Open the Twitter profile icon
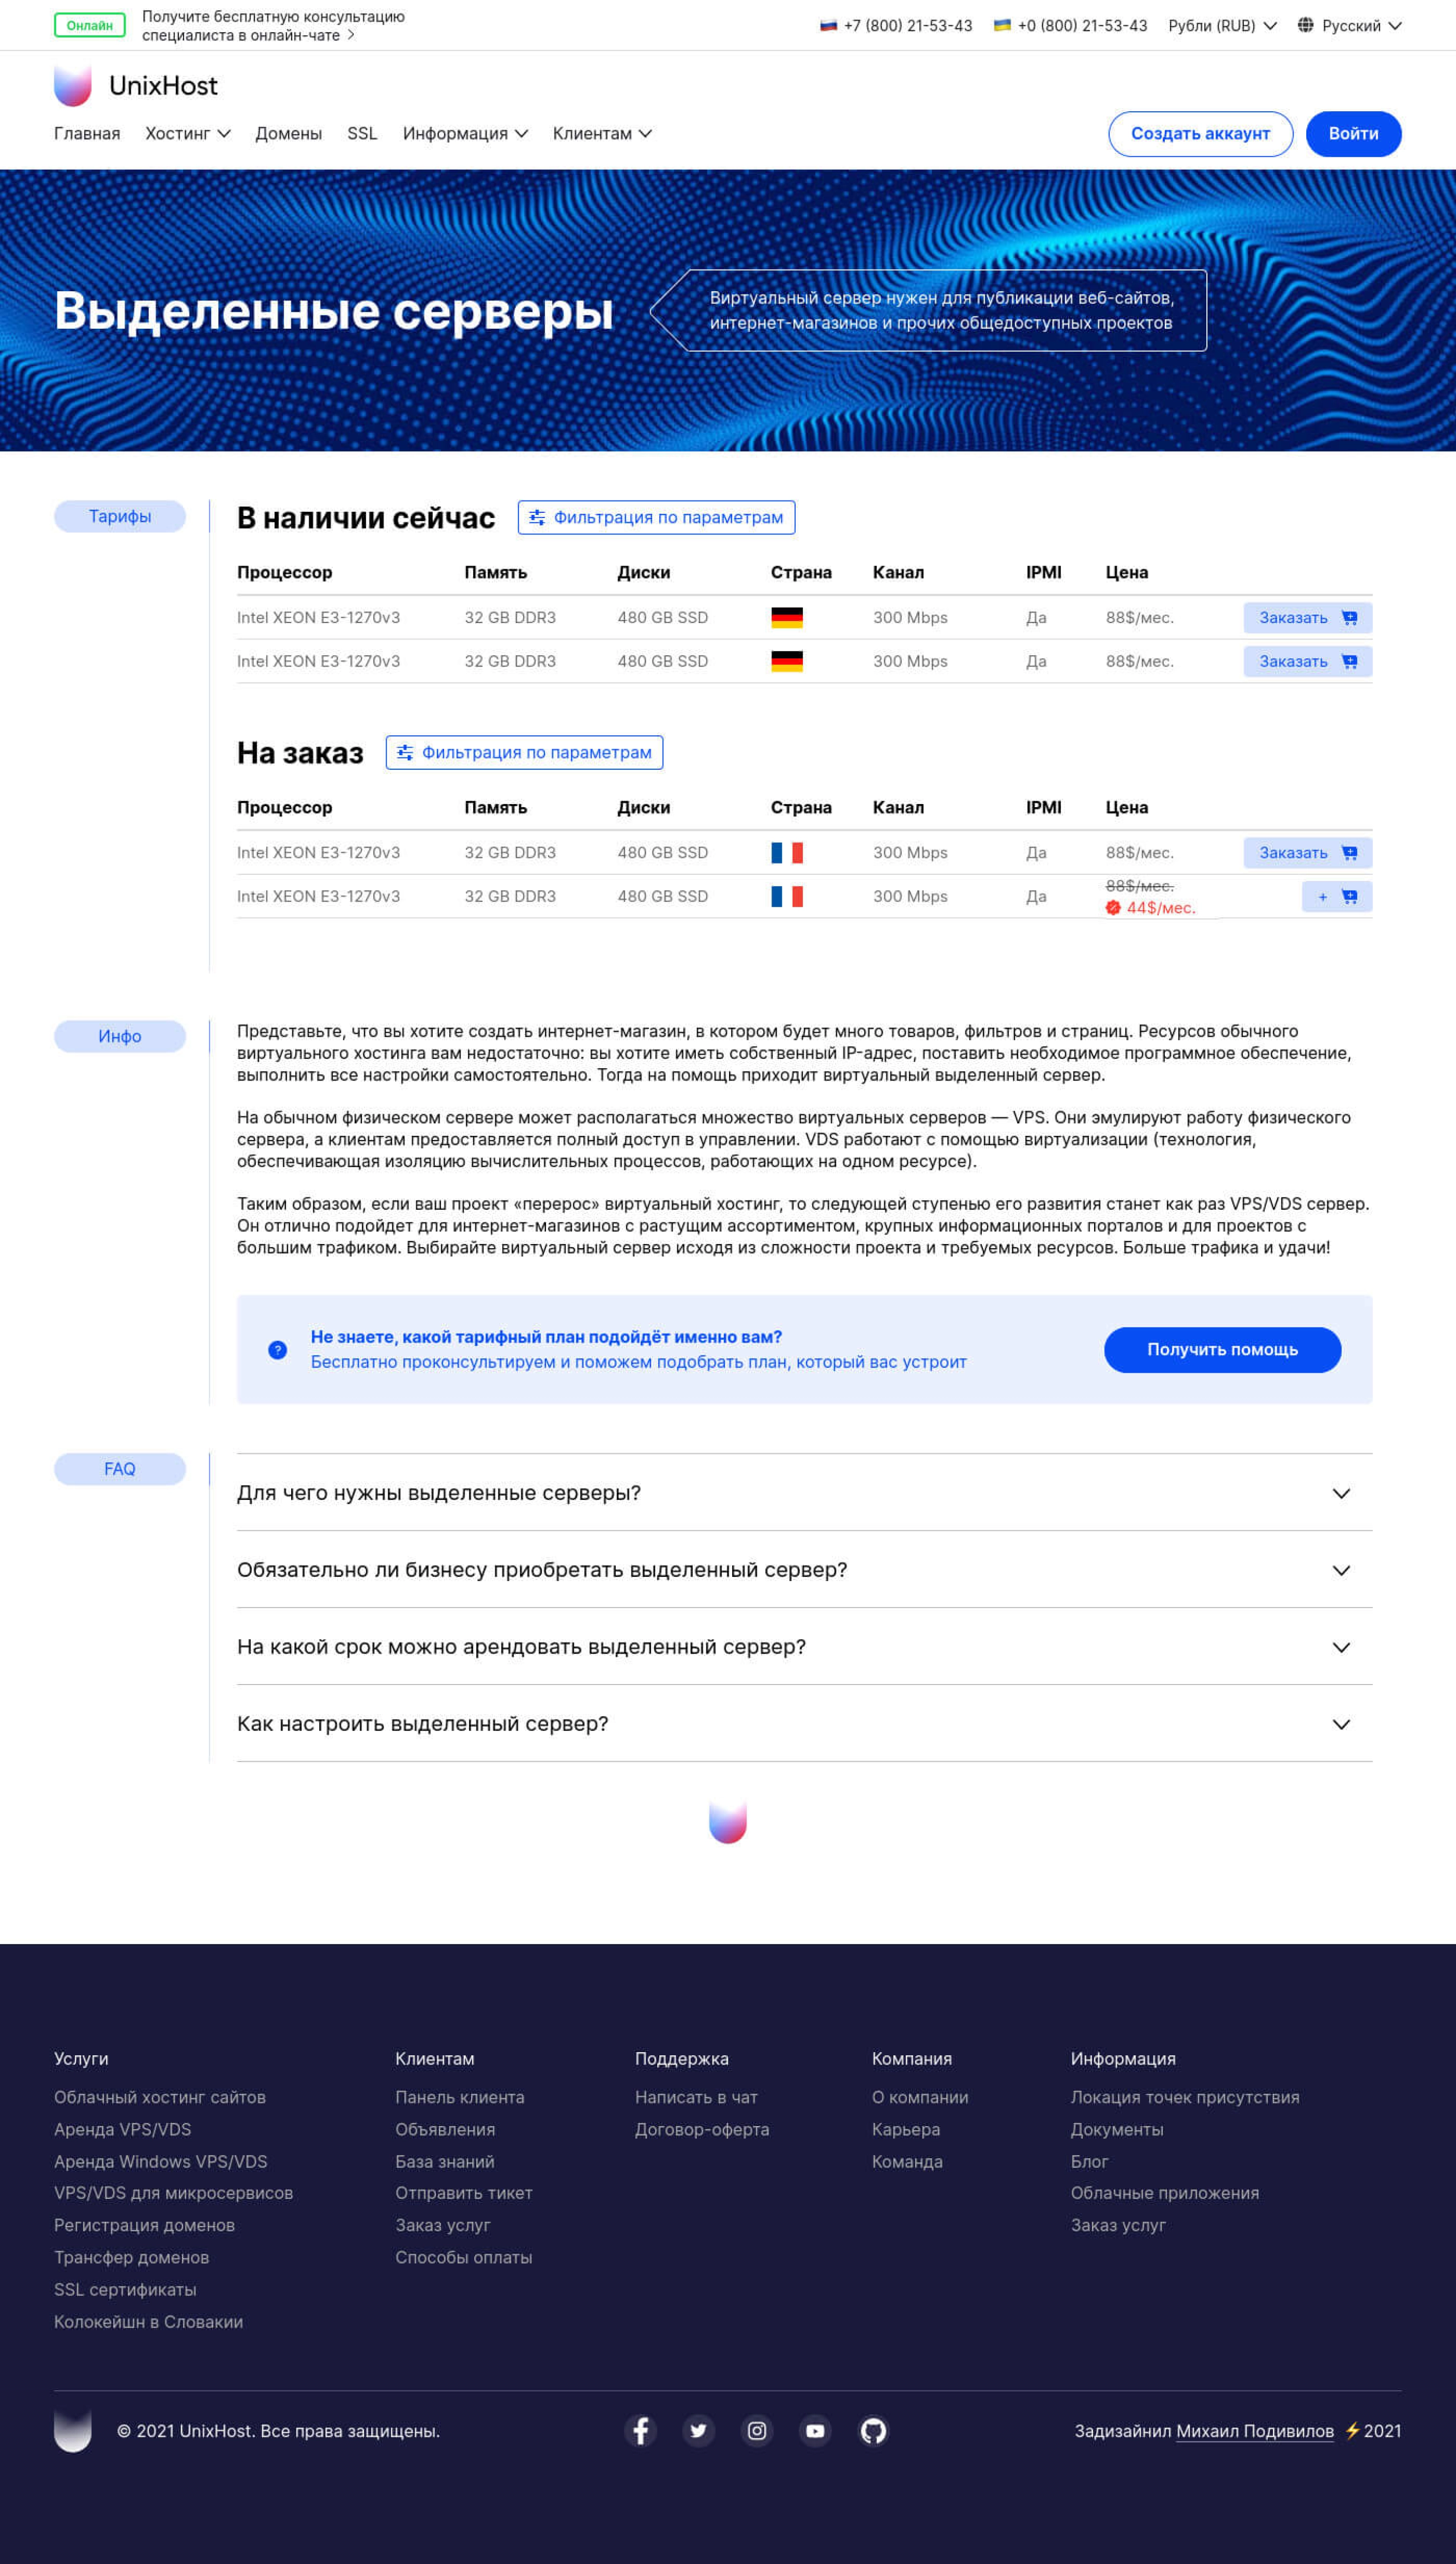Screen dimensions: 1456x2564 coord(699,2430)
